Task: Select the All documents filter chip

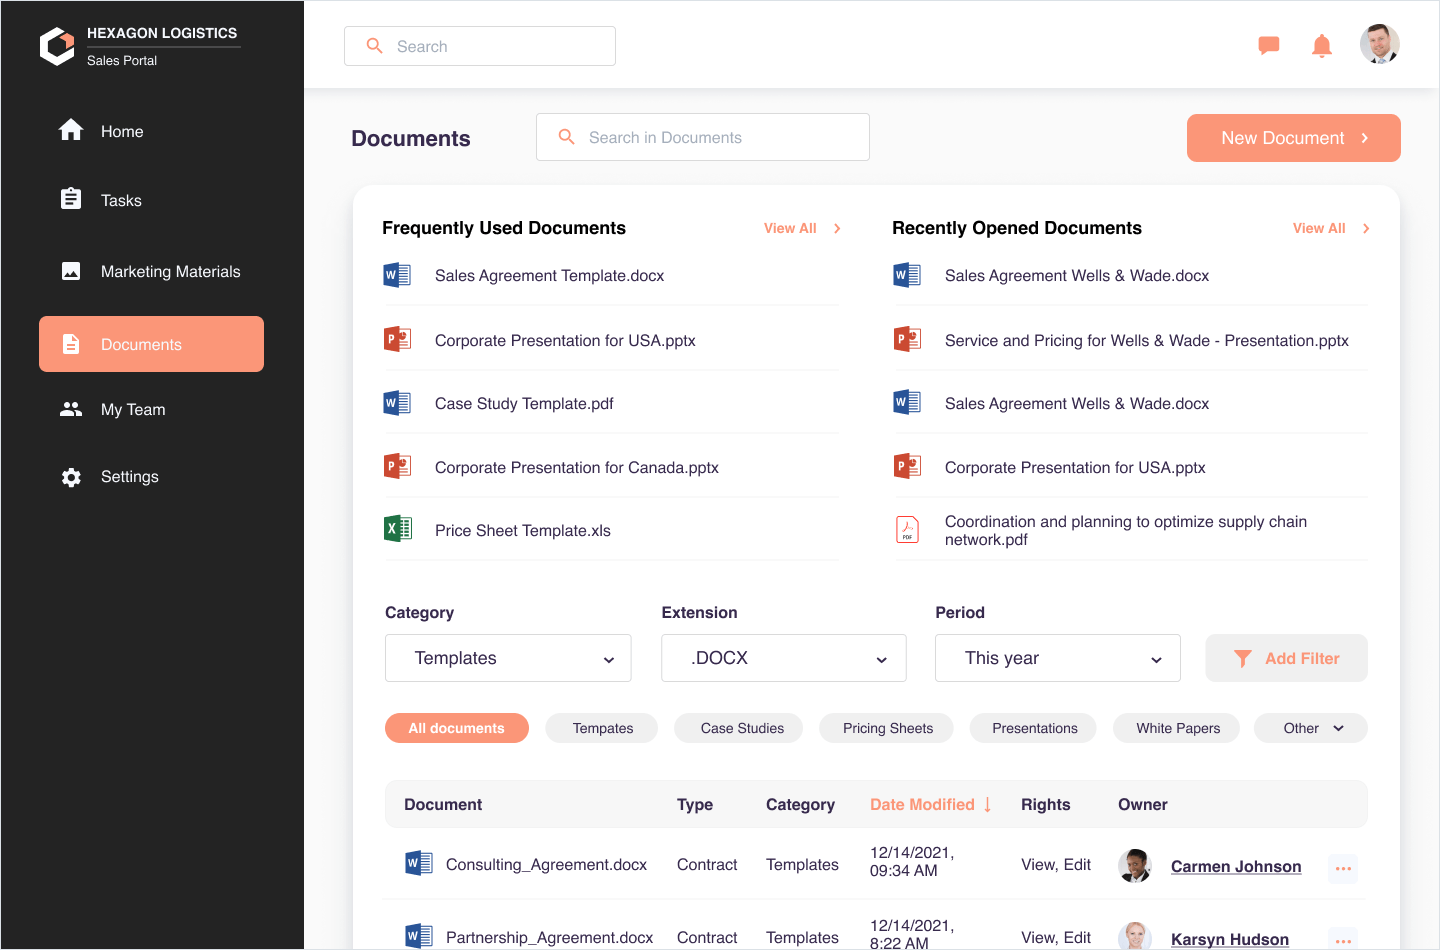Action: pyautogui.click(x=456, y=728)
